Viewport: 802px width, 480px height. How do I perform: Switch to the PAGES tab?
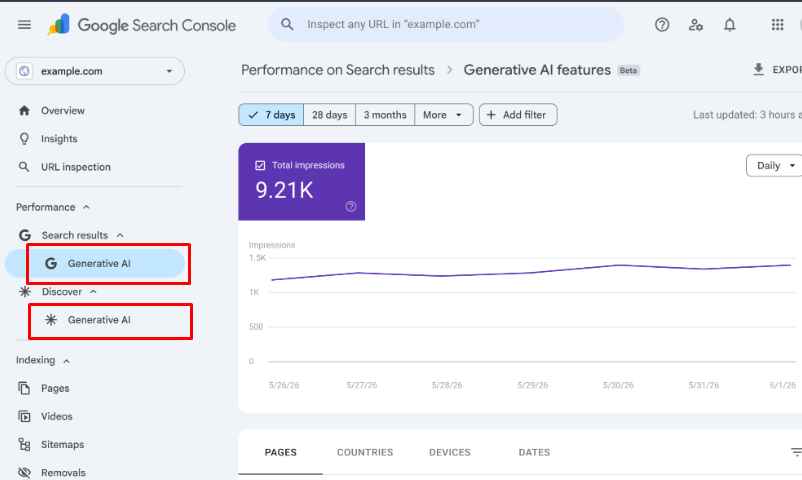click(280, 452)
